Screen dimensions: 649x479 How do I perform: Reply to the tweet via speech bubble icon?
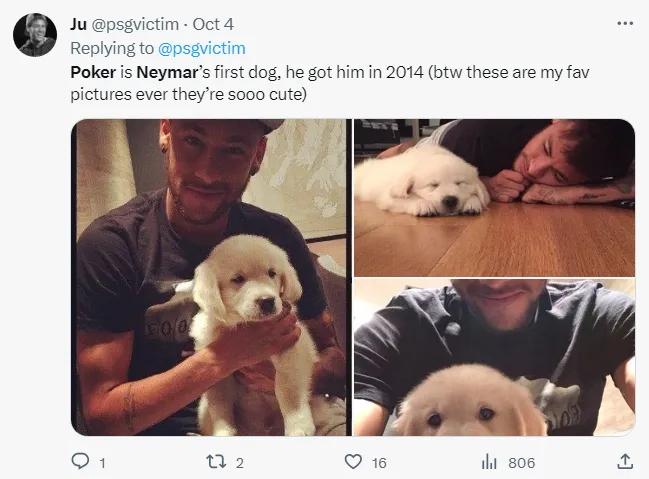point(81,462)
